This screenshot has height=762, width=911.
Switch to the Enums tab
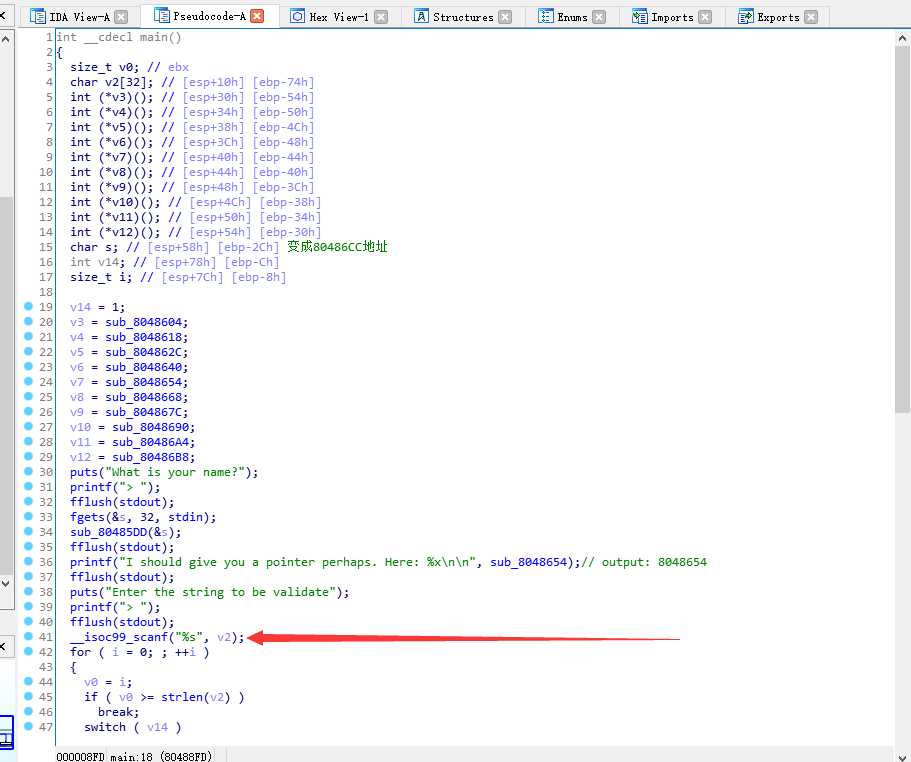pyautogui.click(x=572, y=17)
